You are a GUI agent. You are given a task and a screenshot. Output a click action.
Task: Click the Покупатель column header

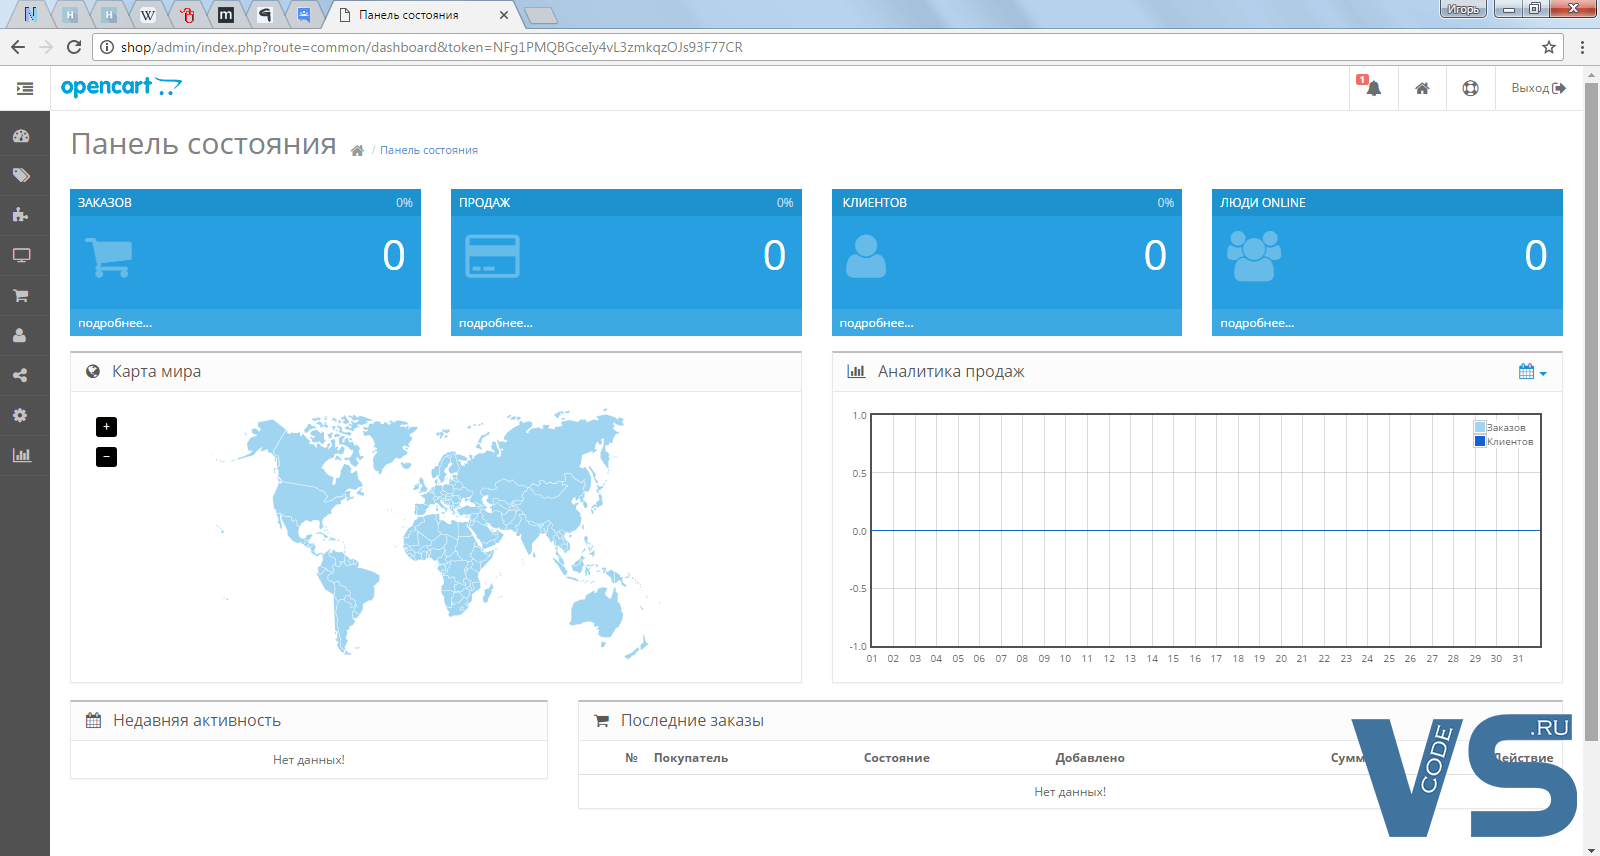[691, 758]
